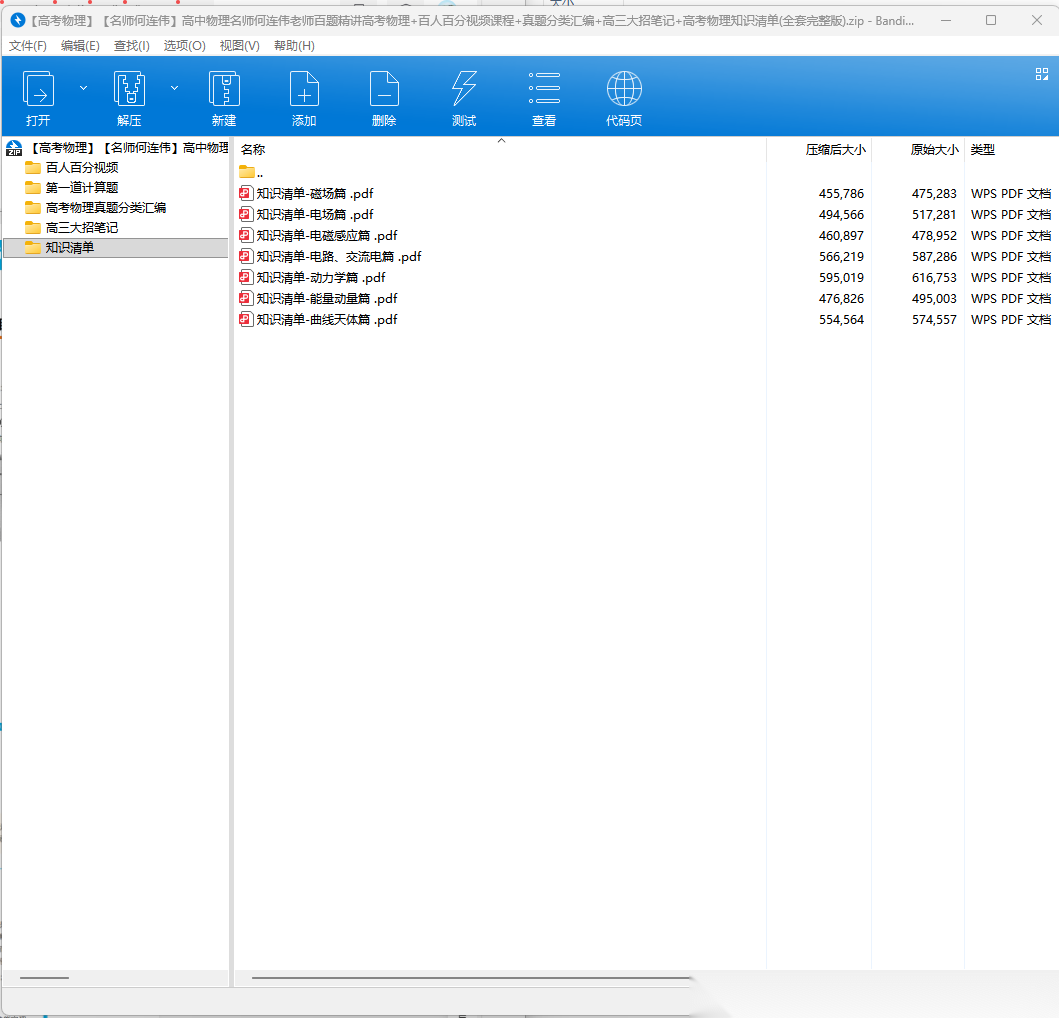Open the 选项(O) menu
Viewport: 1059px width, 1018px height.
point(184,46)
